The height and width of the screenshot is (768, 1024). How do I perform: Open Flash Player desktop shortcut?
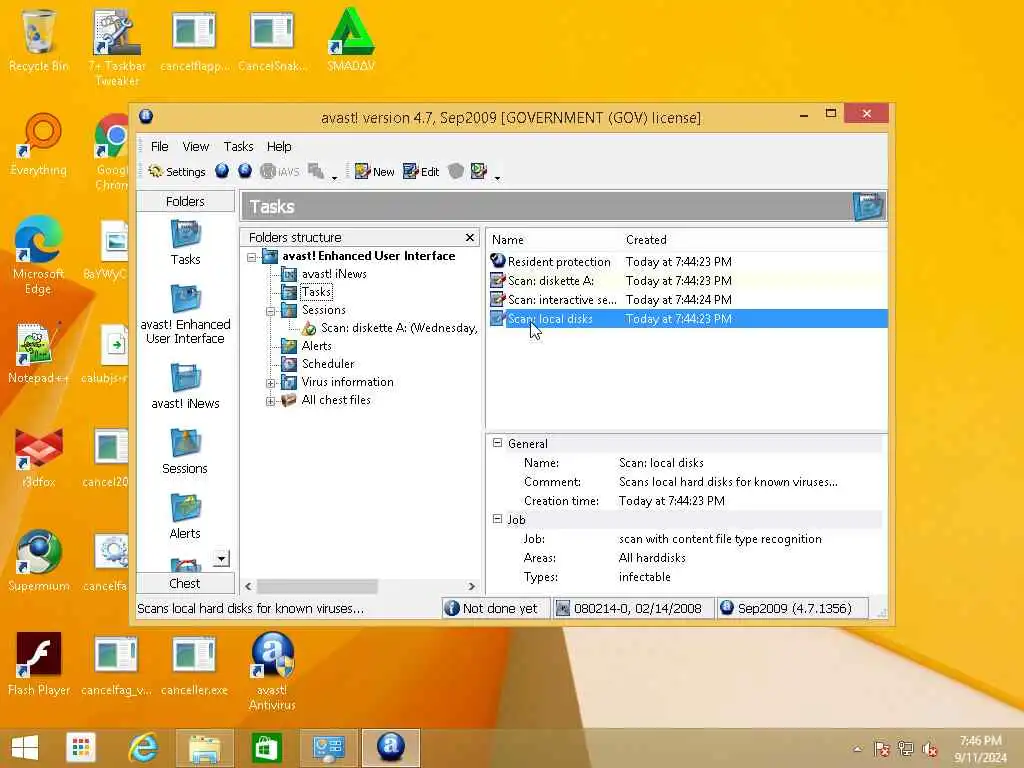(39, 663)
